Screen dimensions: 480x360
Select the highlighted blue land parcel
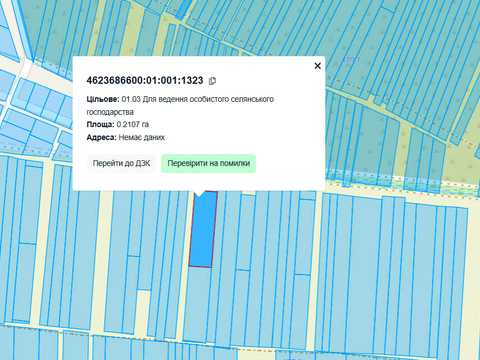point(203,230)
